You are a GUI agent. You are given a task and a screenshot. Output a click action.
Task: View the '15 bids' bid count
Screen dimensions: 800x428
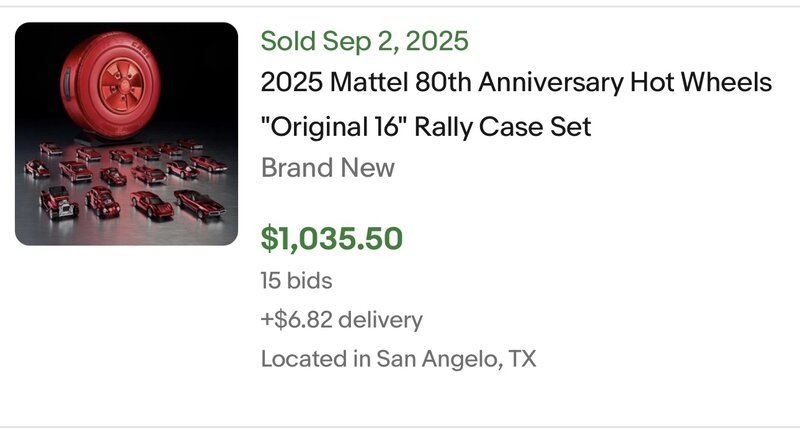coord(296,281)
